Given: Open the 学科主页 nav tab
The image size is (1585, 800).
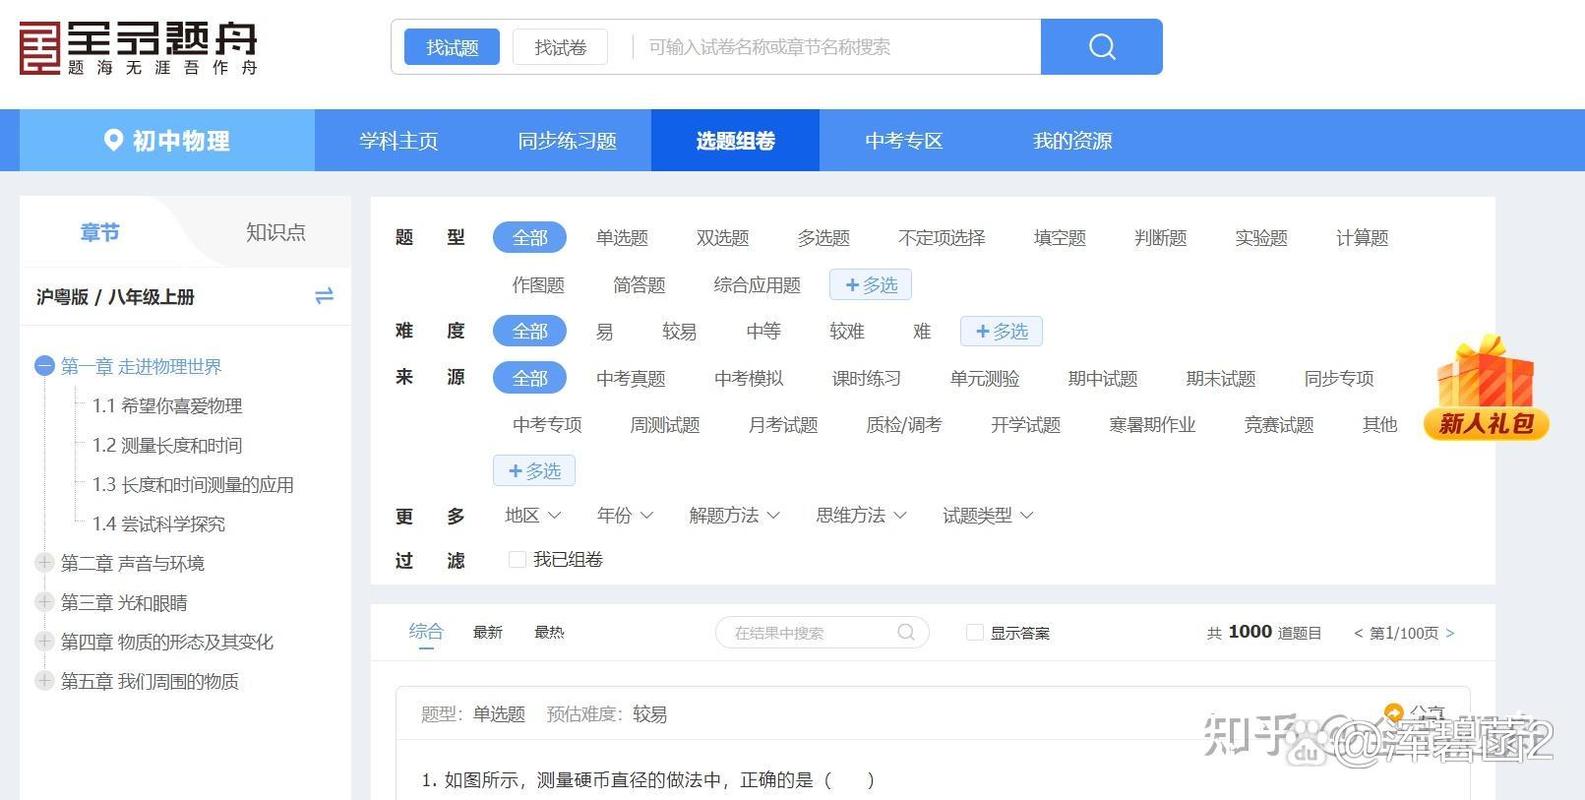Looking at the screenshot, I should click(399, 141).
